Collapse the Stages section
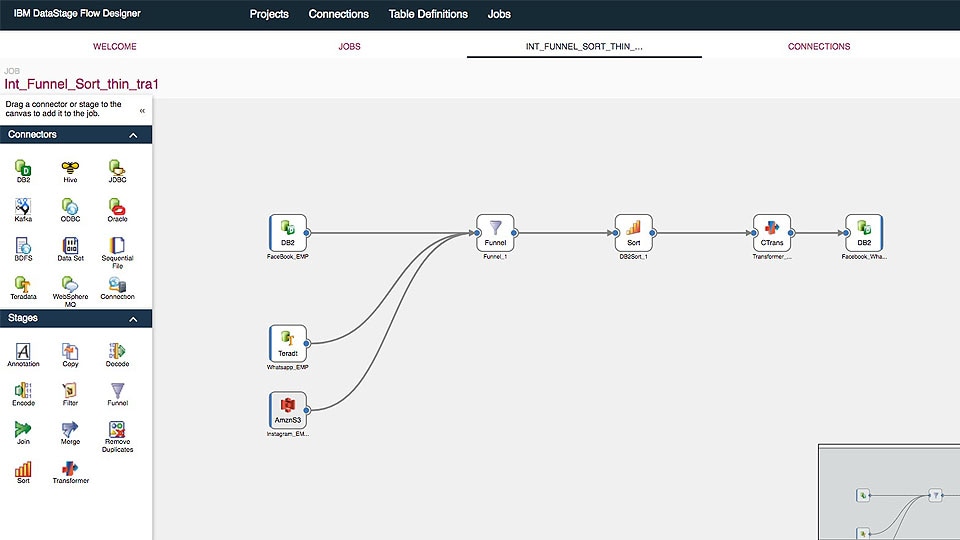The image size is (960, 540). click(x=133, y=319)
